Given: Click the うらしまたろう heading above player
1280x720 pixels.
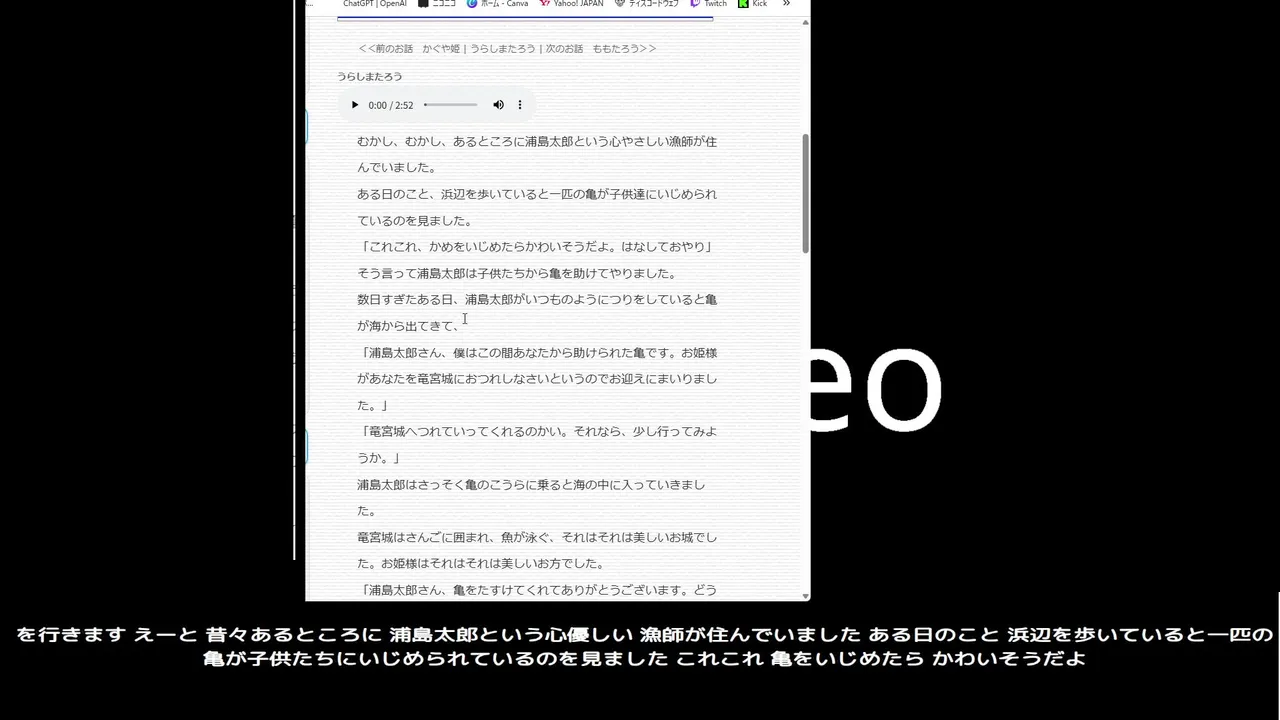Looking at the screenshot, I should (x=370, y=76).
